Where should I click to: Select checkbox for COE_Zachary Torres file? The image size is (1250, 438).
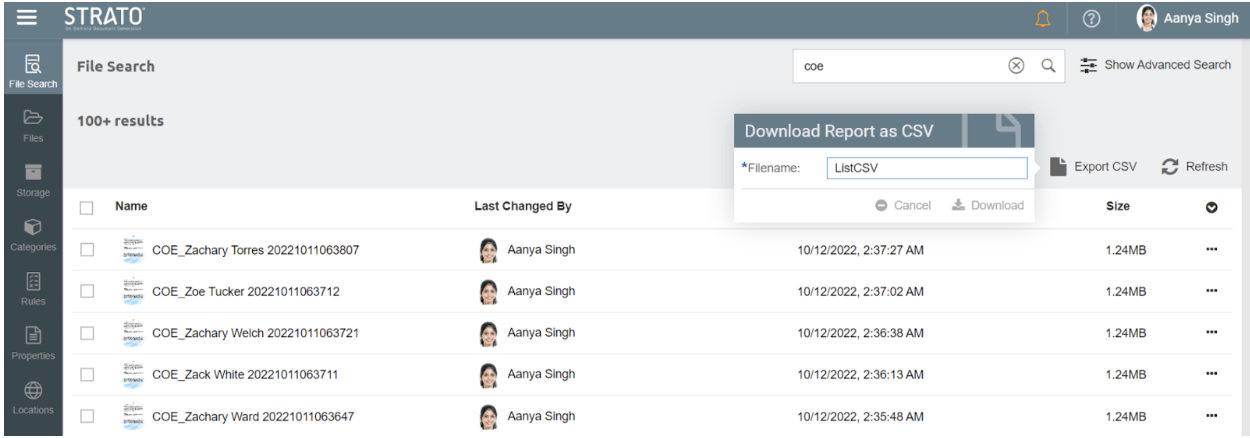coord(87,250)
